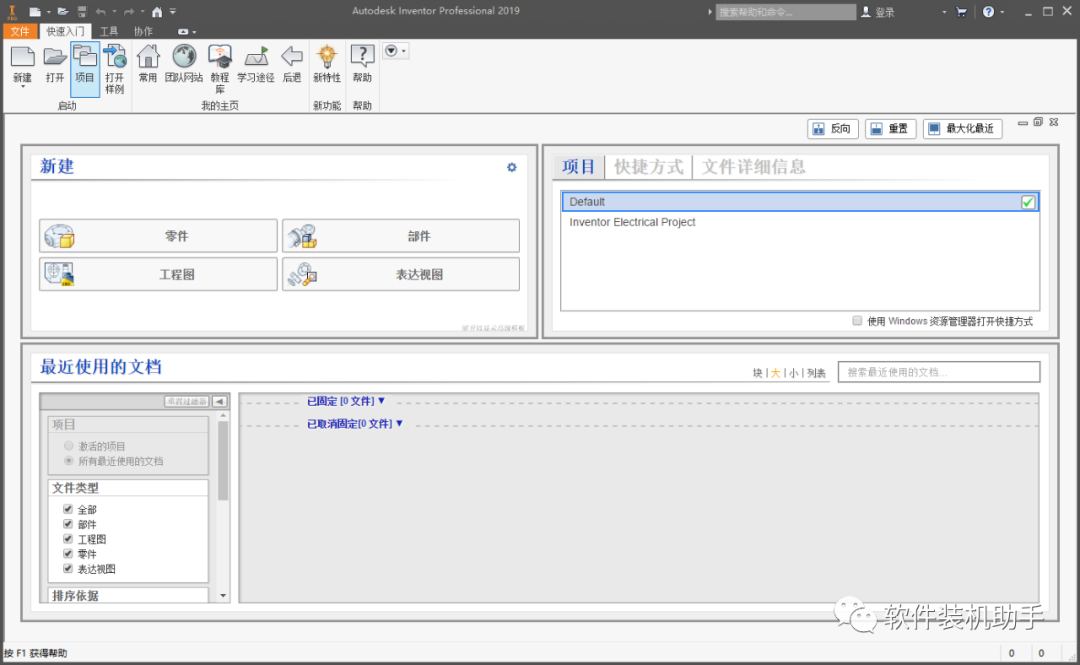Select the 所有最近使用的文档 radio button
This screenshot has width=1080, height=665.
coord(68,460)
